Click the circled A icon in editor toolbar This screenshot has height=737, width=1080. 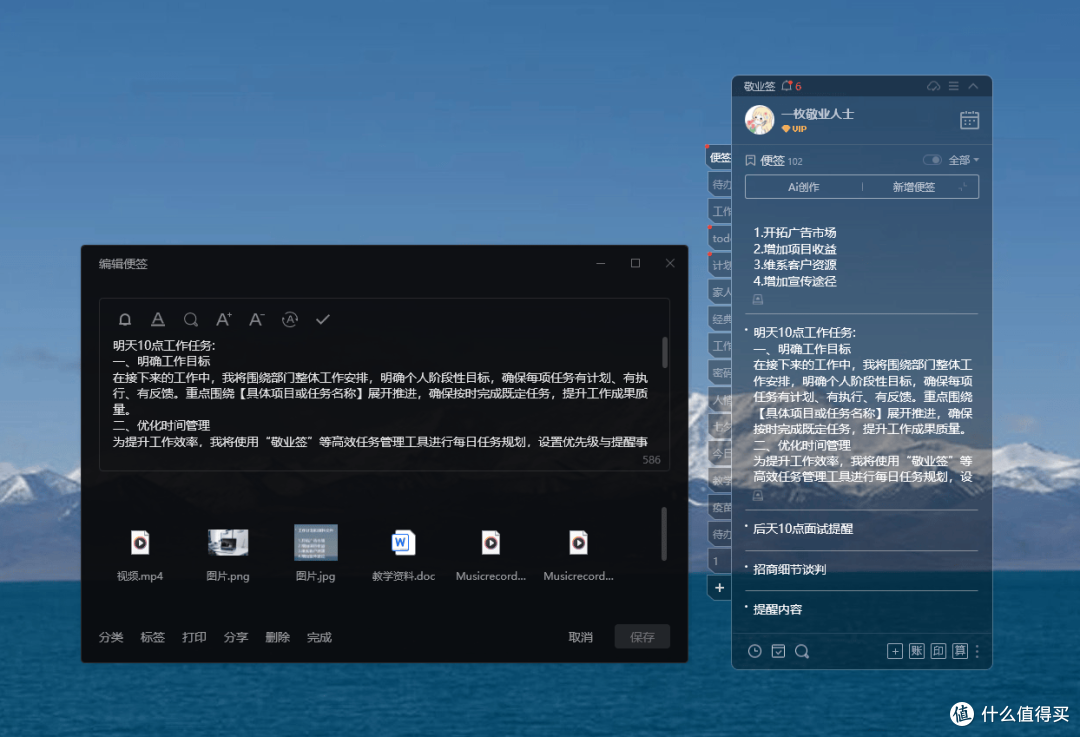[x=290, y=320]
